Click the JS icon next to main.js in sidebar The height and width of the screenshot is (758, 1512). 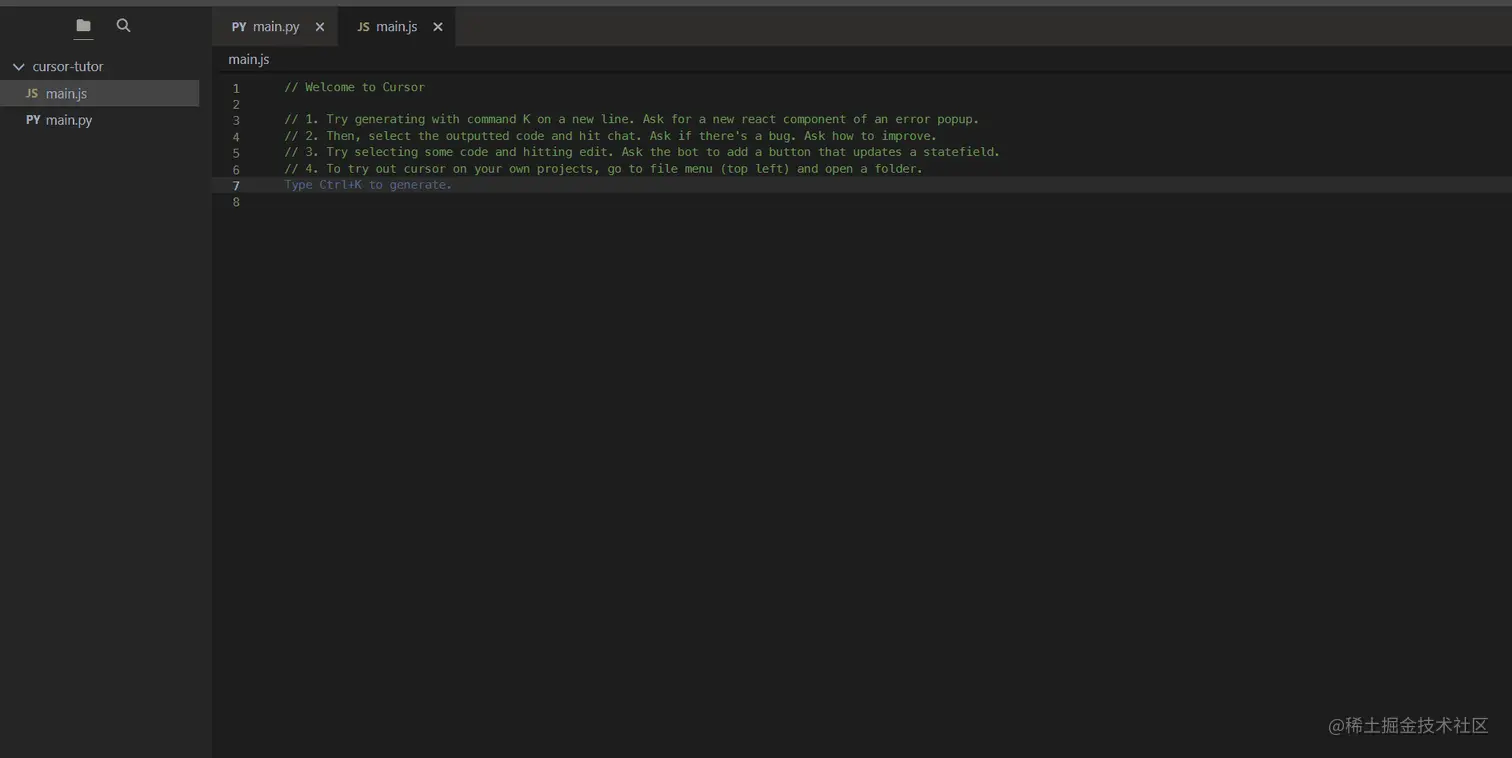point(31,93)
